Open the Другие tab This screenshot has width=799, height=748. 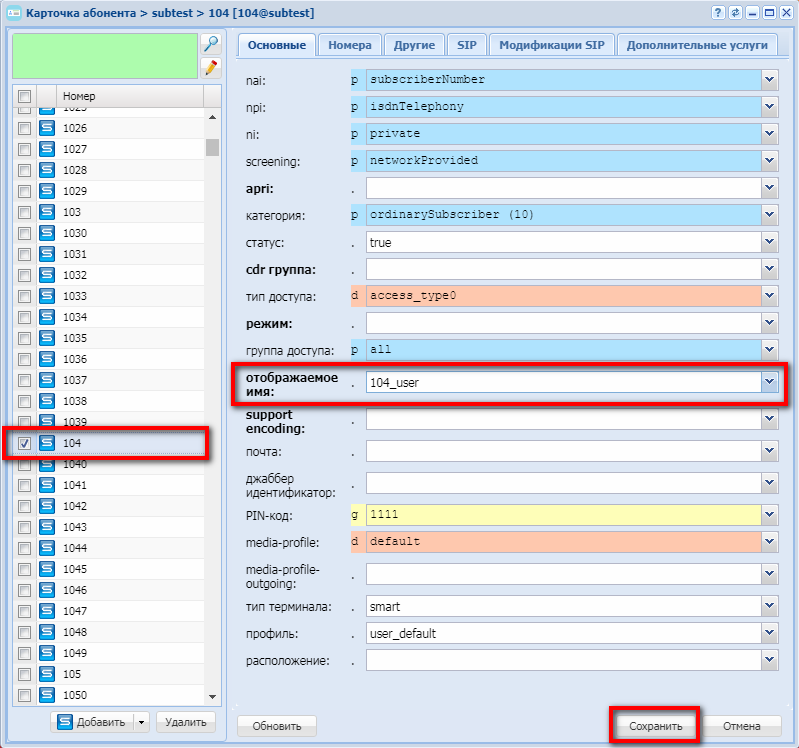(x=414, y=45)
